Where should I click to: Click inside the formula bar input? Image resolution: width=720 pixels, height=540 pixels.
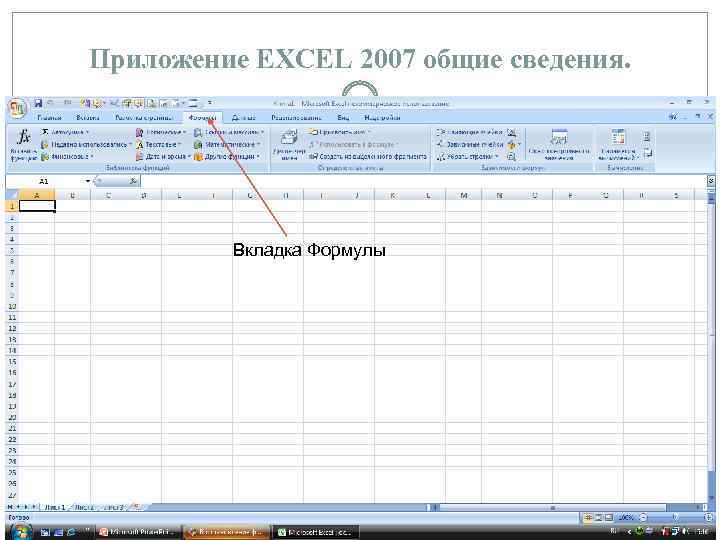422,181
